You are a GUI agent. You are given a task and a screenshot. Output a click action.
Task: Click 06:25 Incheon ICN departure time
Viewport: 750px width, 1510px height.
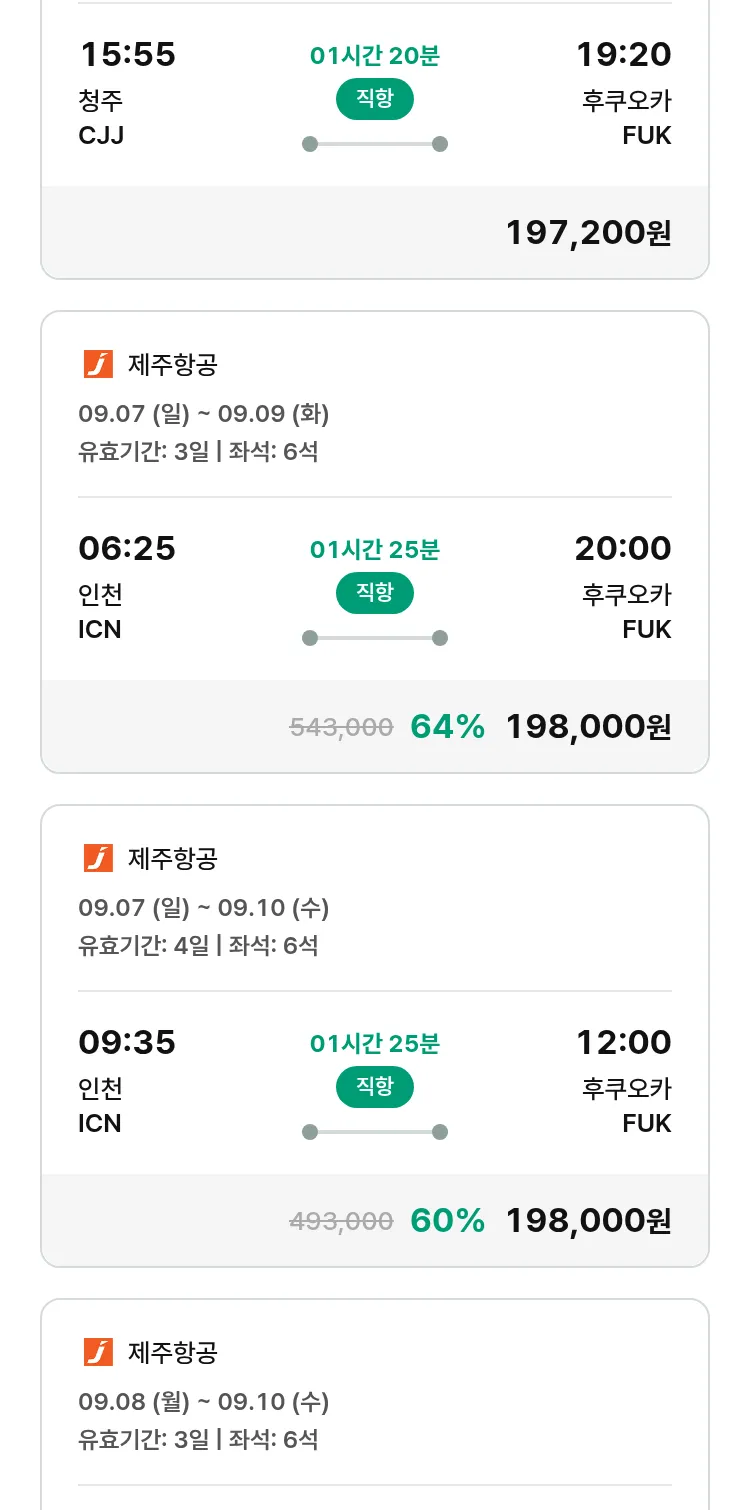tap(127, 549)
